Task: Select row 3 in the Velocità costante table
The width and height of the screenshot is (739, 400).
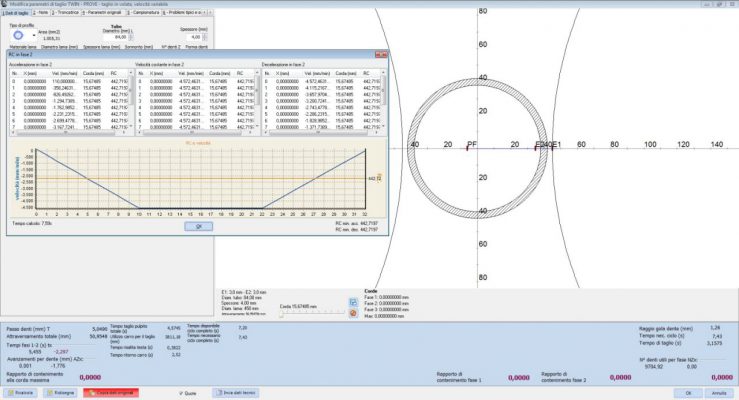Action: 195,101
